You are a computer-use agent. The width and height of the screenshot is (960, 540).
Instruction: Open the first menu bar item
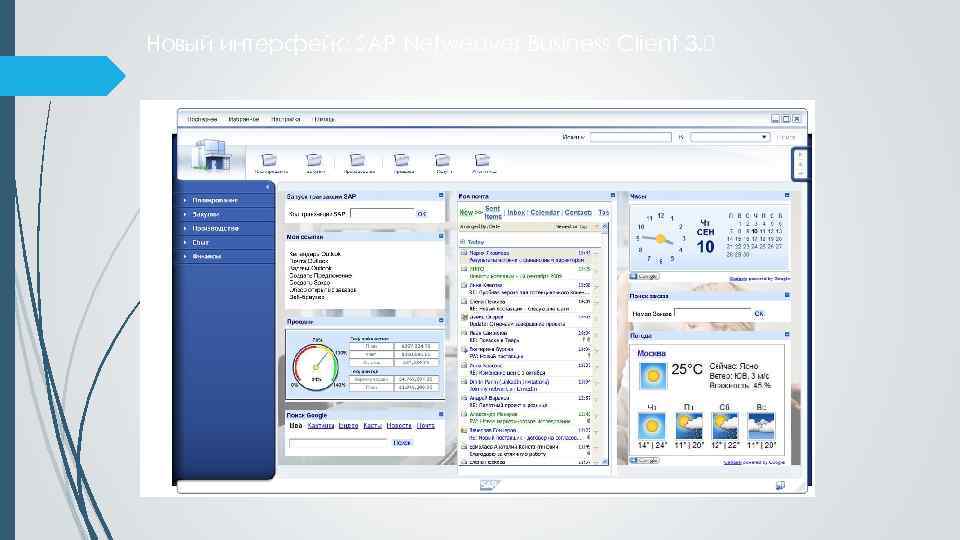pos(202,119)
